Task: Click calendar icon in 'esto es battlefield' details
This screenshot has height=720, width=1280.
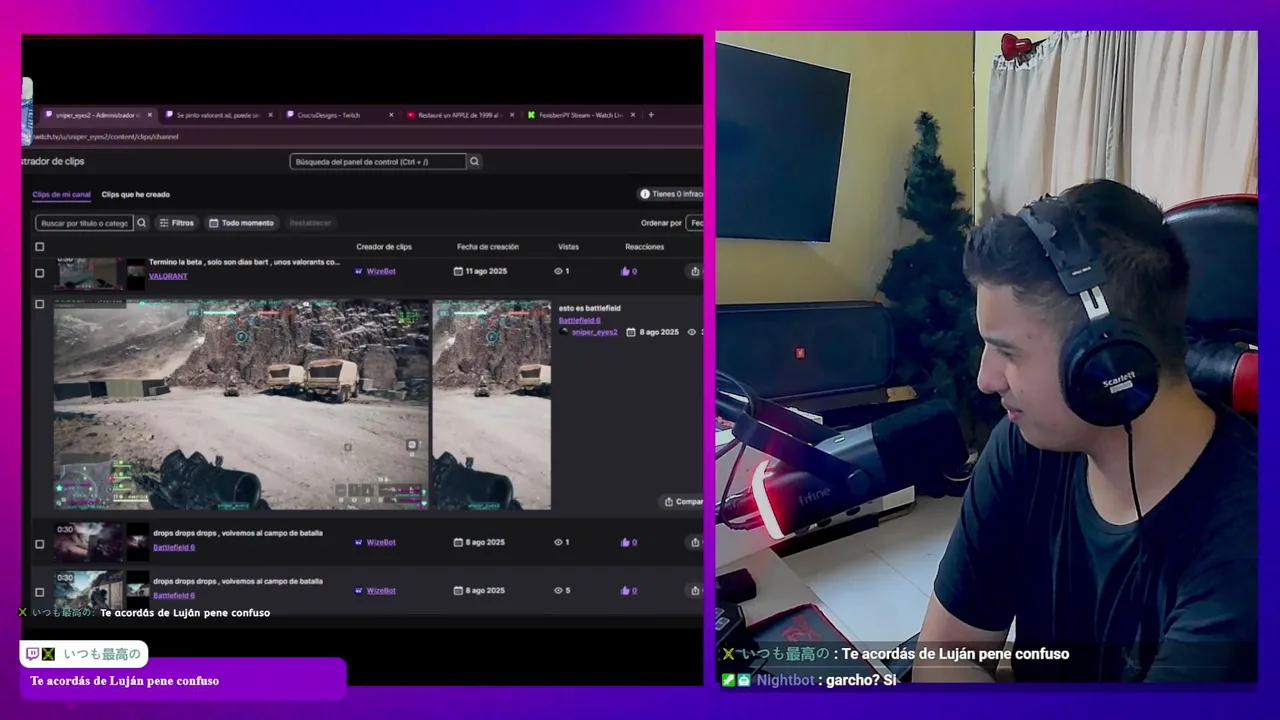Action: 631,332
